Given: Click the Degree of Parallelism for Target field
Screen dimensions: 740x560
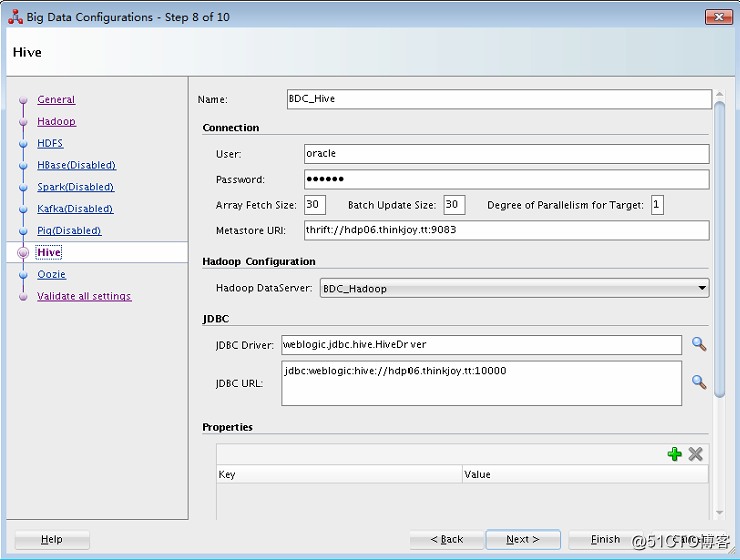Looking at the screenshot, I should pyautogui.click(x=657, y=205).
